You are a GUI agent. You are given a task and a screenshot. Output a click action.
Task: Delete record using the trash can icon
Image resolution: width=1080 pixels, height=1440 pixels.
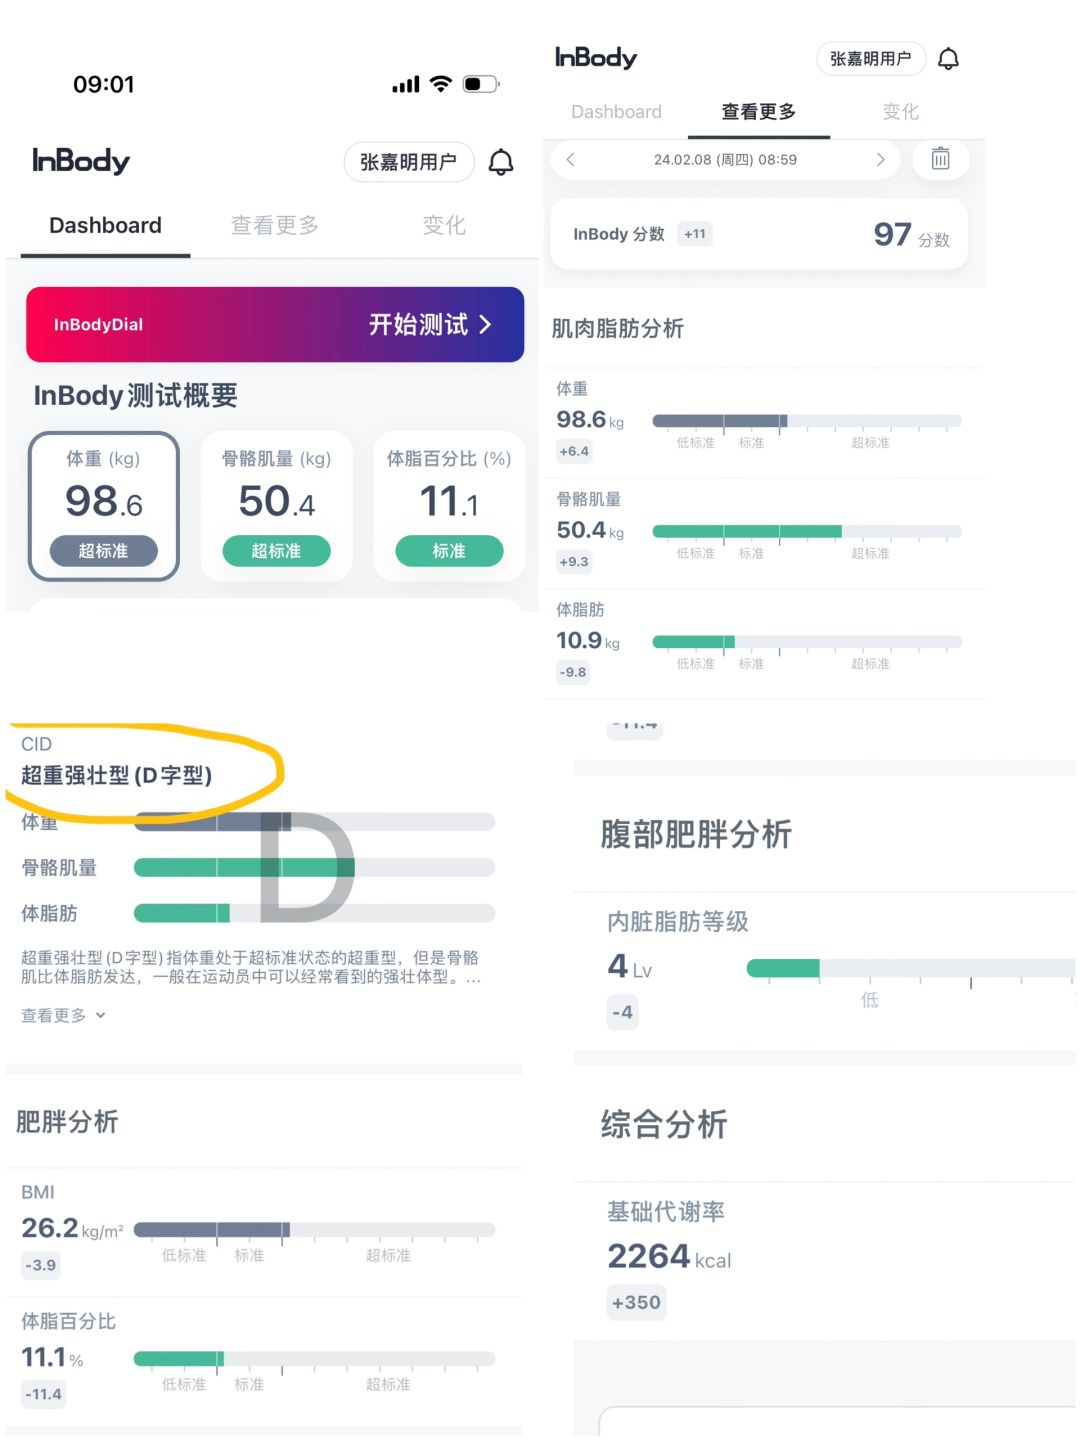click(x=940, y=159)
